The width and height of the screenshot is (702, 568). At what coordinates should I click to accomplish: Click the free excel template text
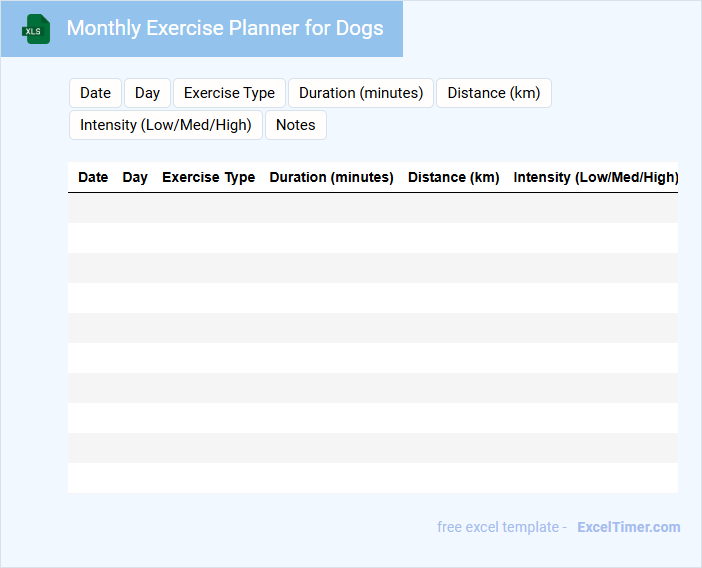click(x=501, y=527)
